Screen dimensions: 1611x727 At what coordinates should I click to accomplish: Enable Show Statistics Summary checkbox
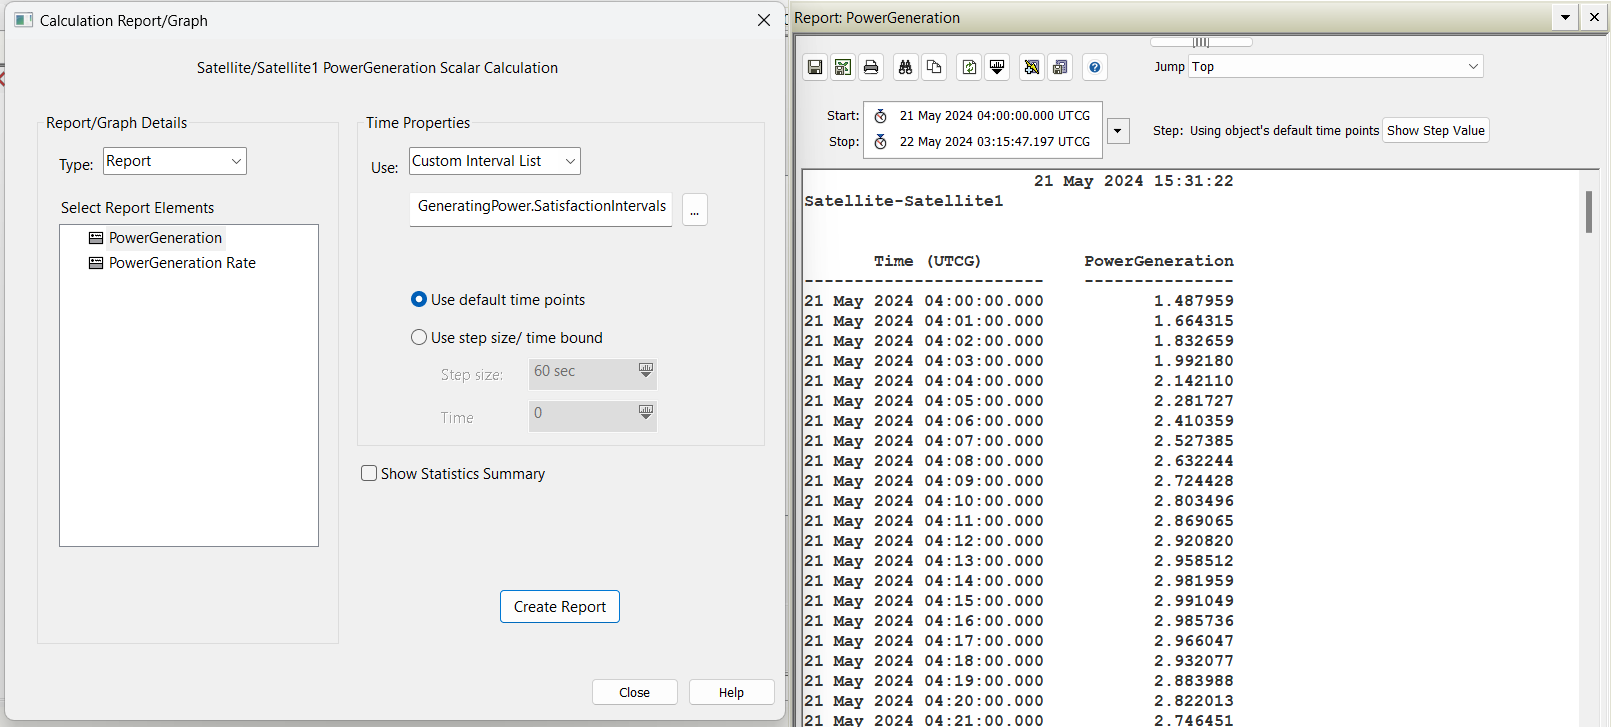coord(369,473)
